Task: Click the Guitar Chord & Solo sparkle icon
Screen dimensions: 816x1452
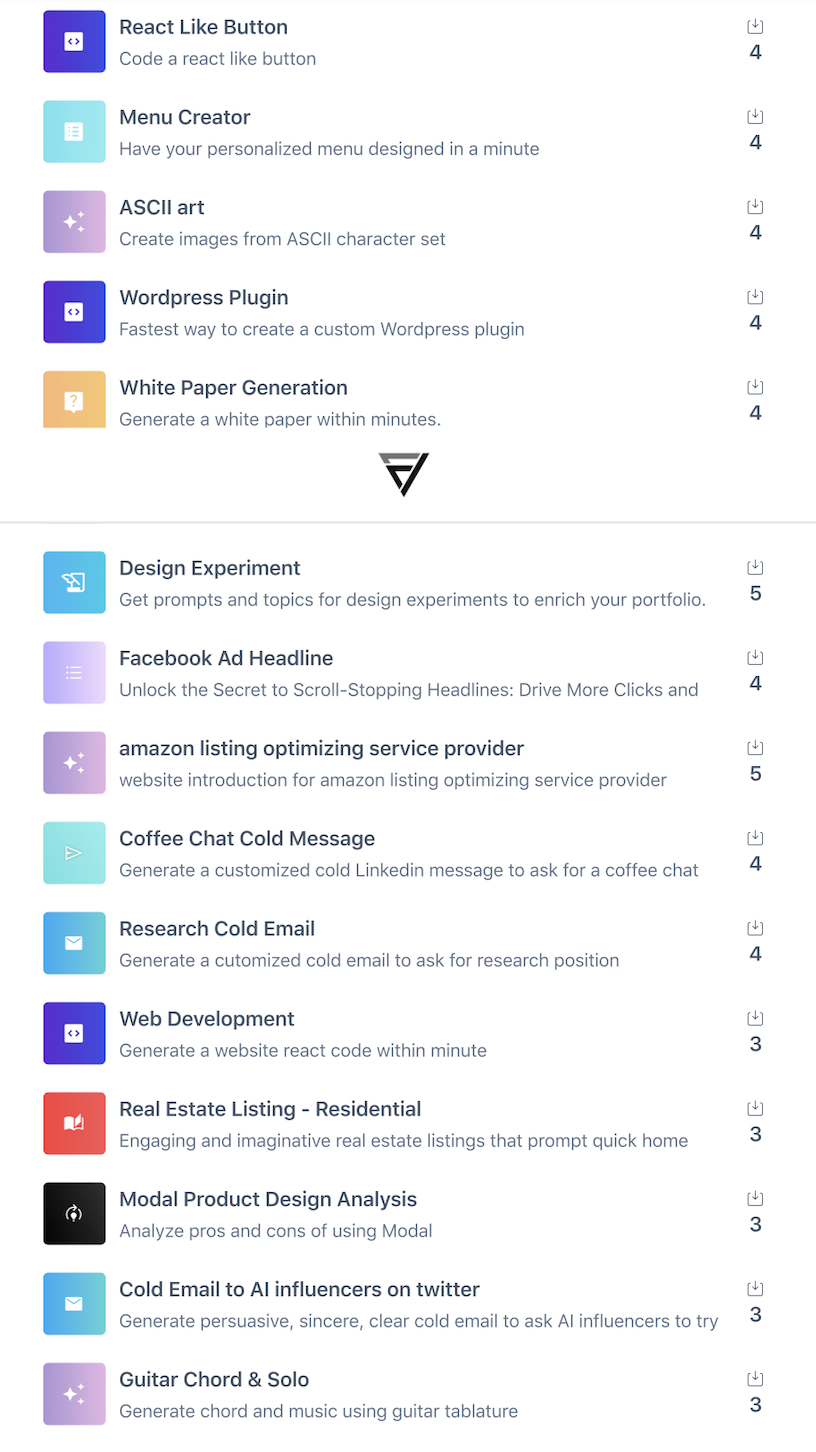Action: click(x=74, y=1393)
